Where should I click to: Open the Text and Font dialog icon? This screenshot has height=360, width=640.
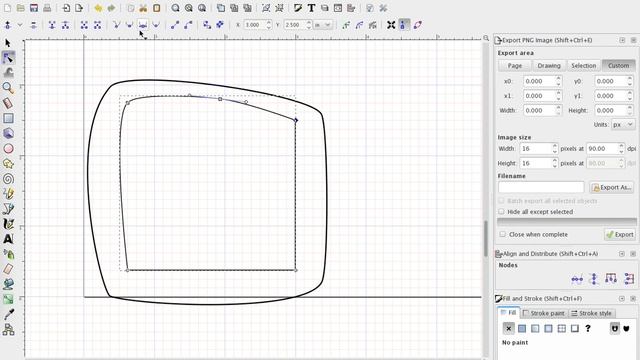311,8
